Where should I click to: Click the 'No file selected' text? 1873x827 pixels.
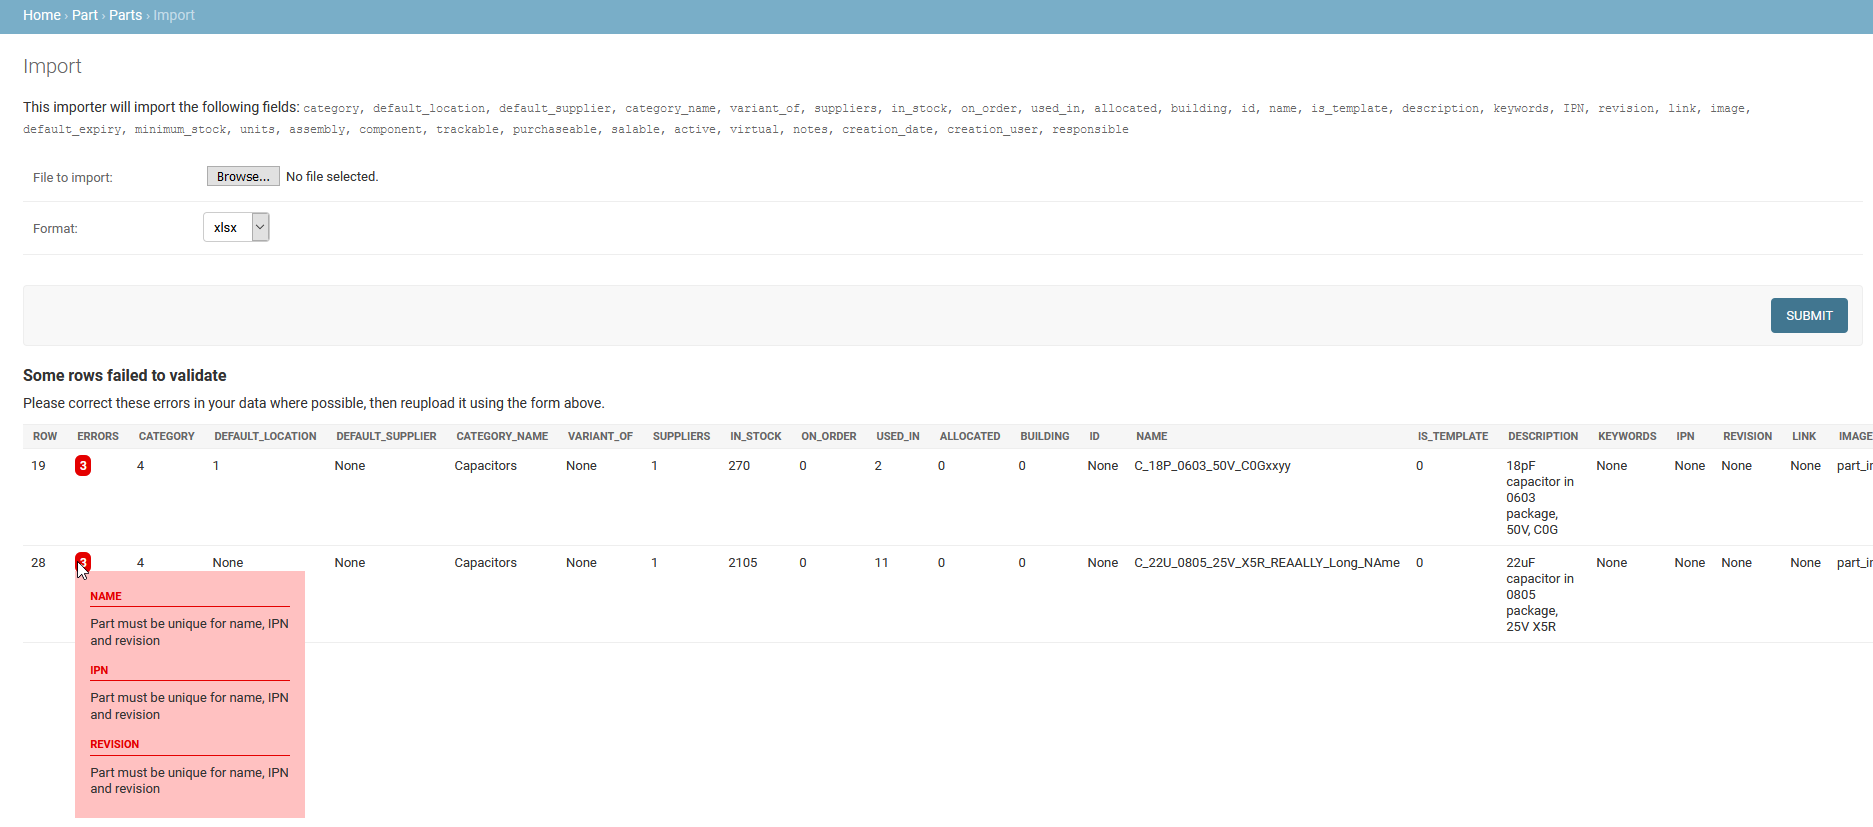click(x=332, y=177)
